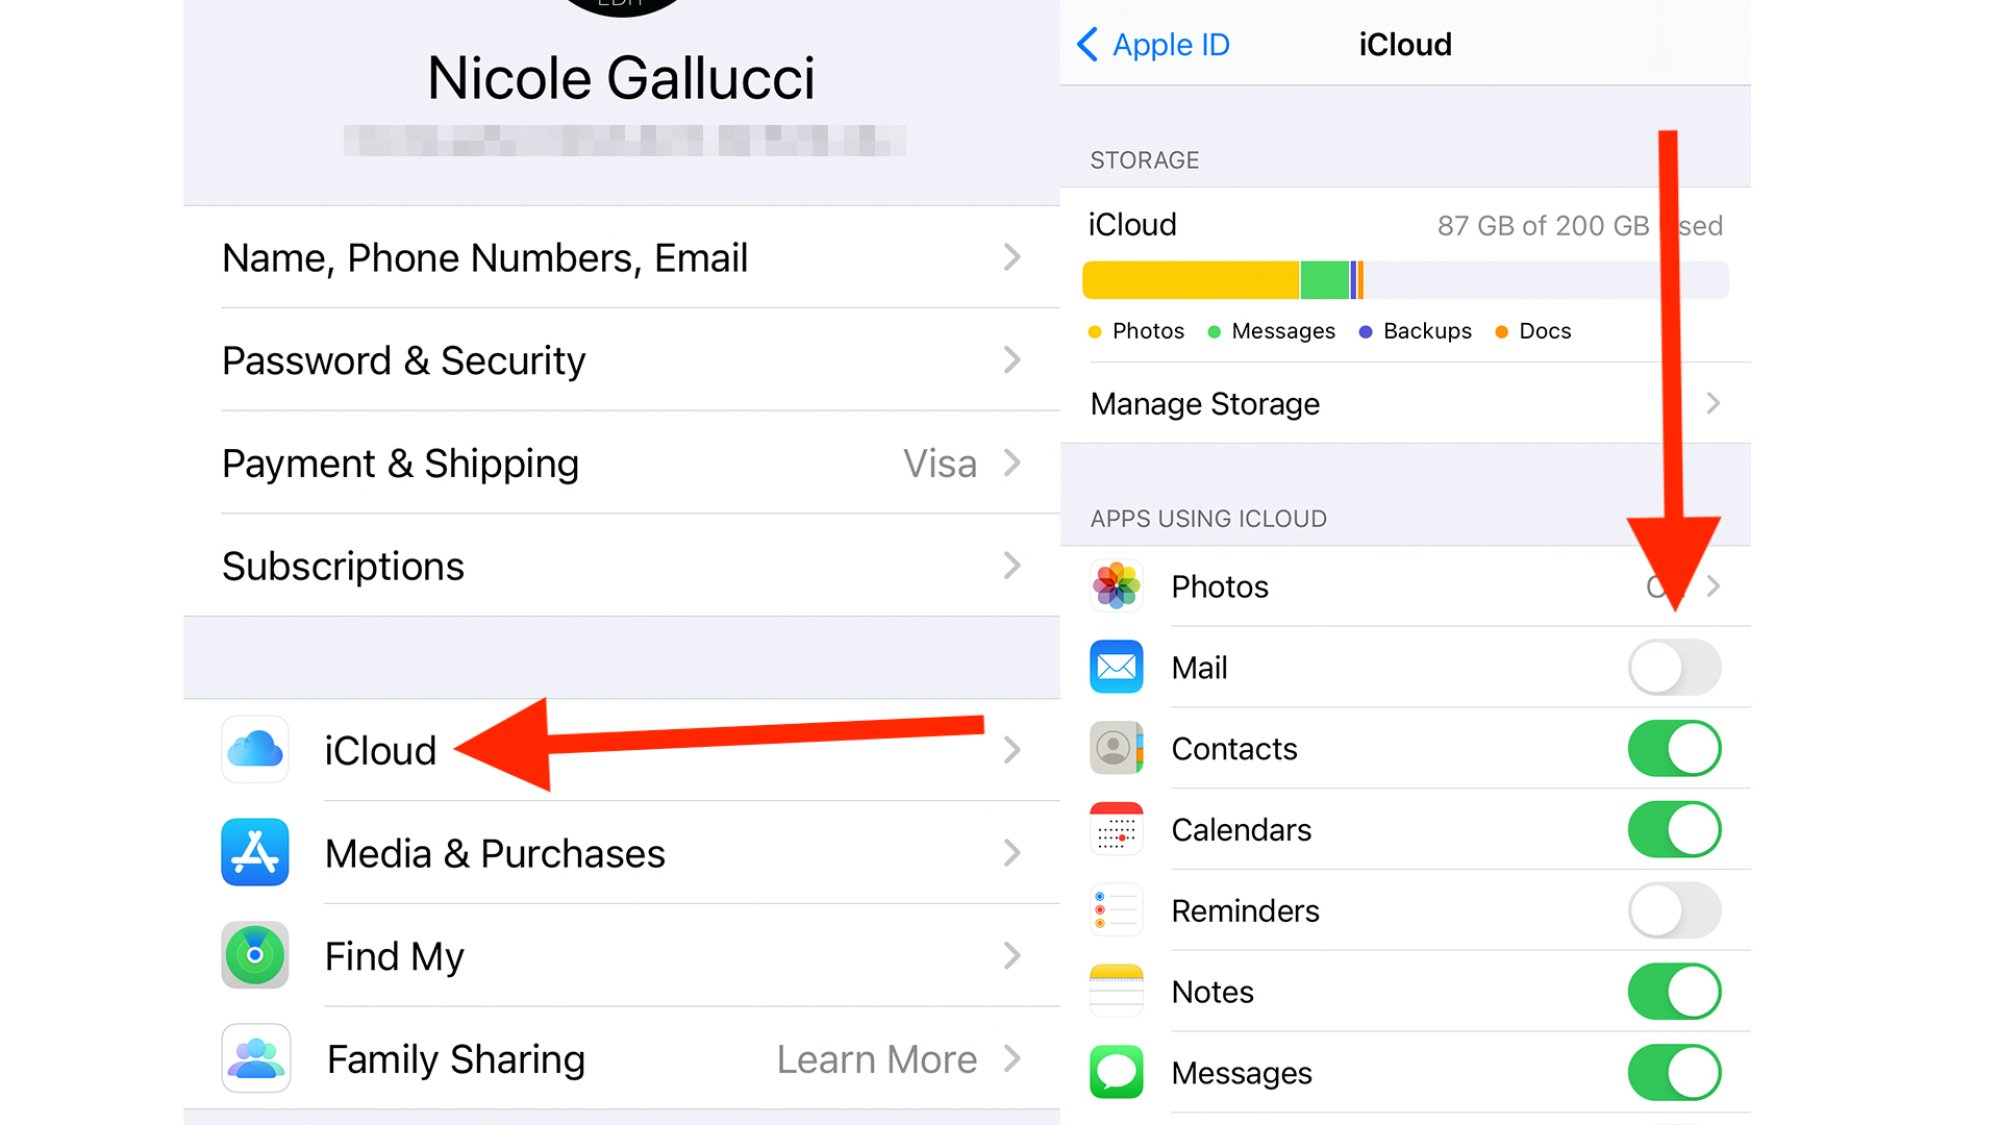Tap the Calendars app icon
The width and height of the screenshot is (2000, 1125).
tap(1116, 829)
